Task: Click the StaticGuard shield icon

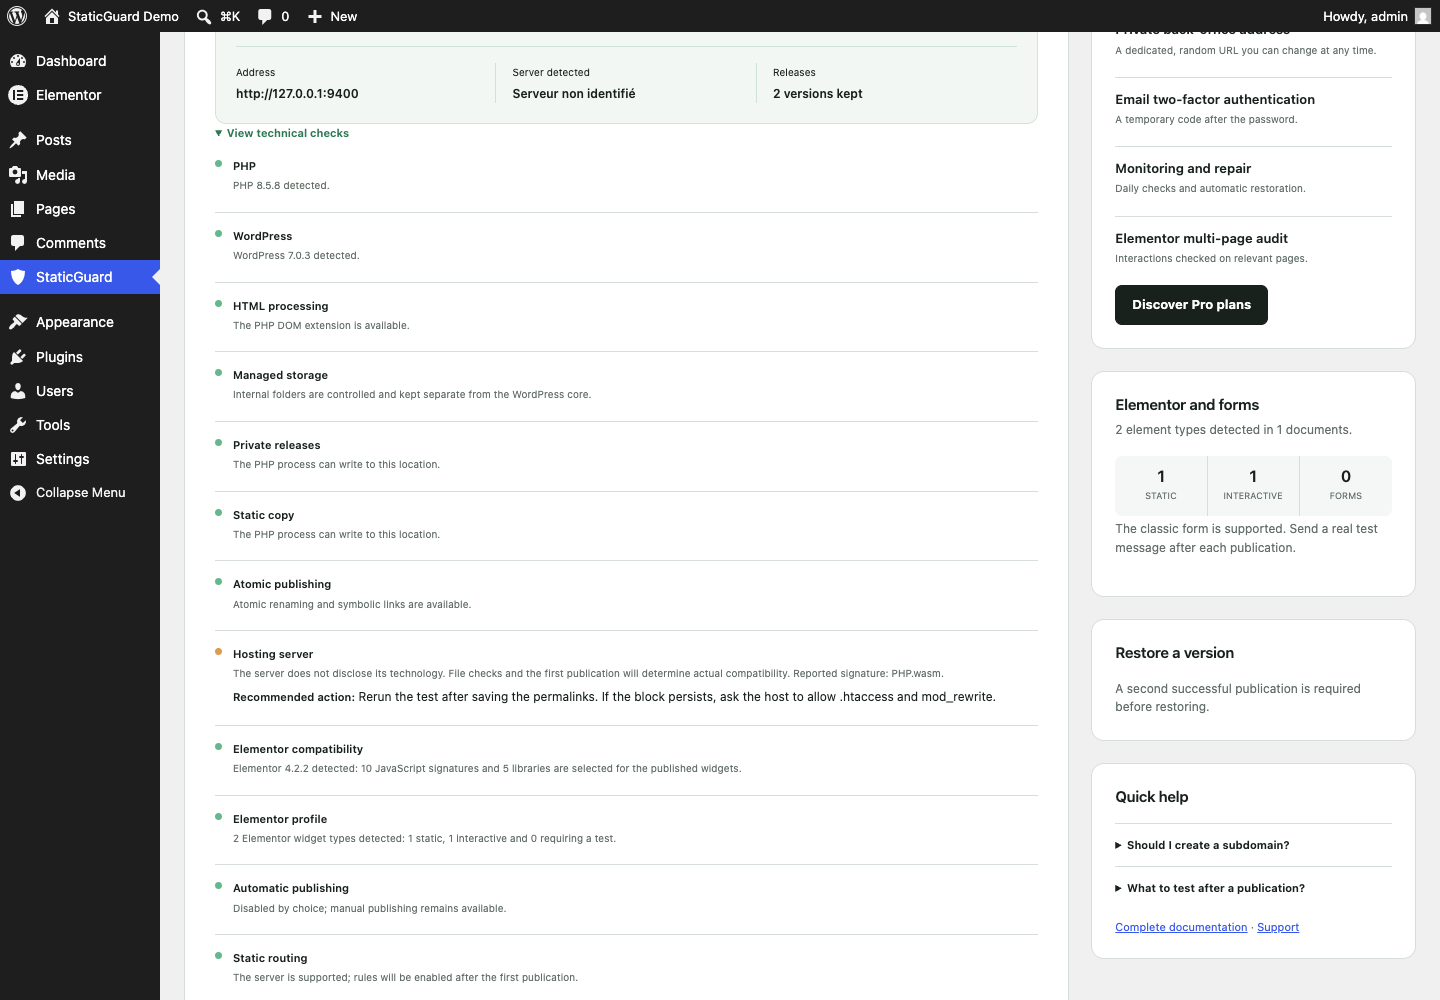Action: point(18,277)
